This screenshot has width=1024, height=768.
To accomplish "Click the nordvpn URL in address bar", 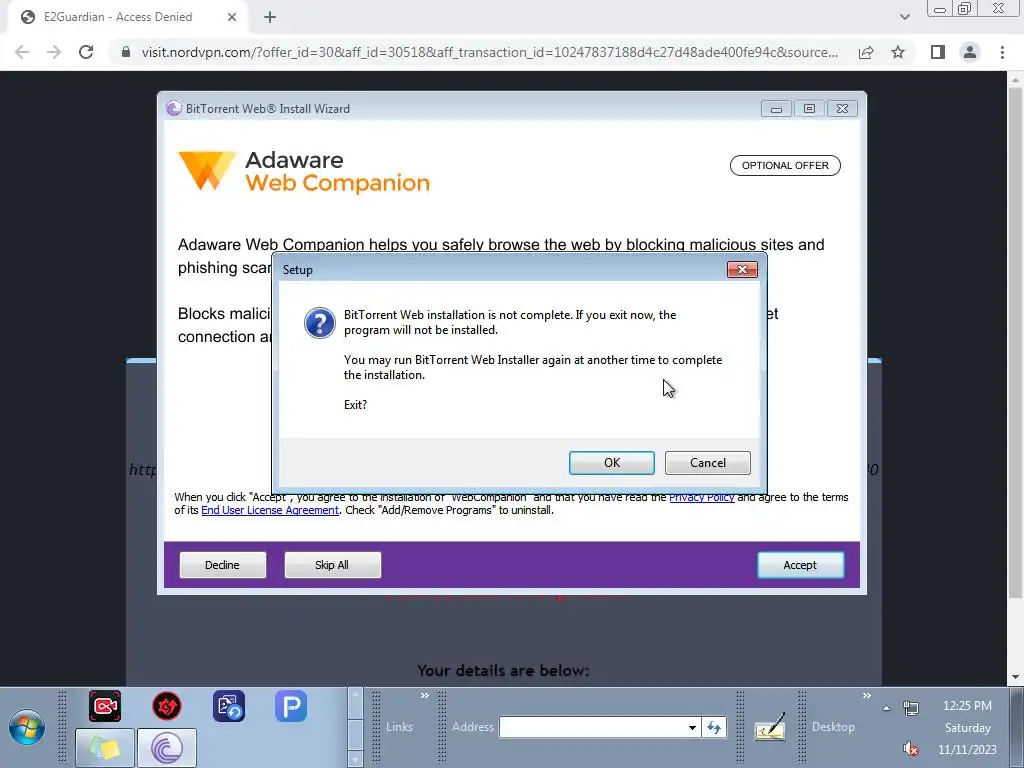I will [490, 52].
